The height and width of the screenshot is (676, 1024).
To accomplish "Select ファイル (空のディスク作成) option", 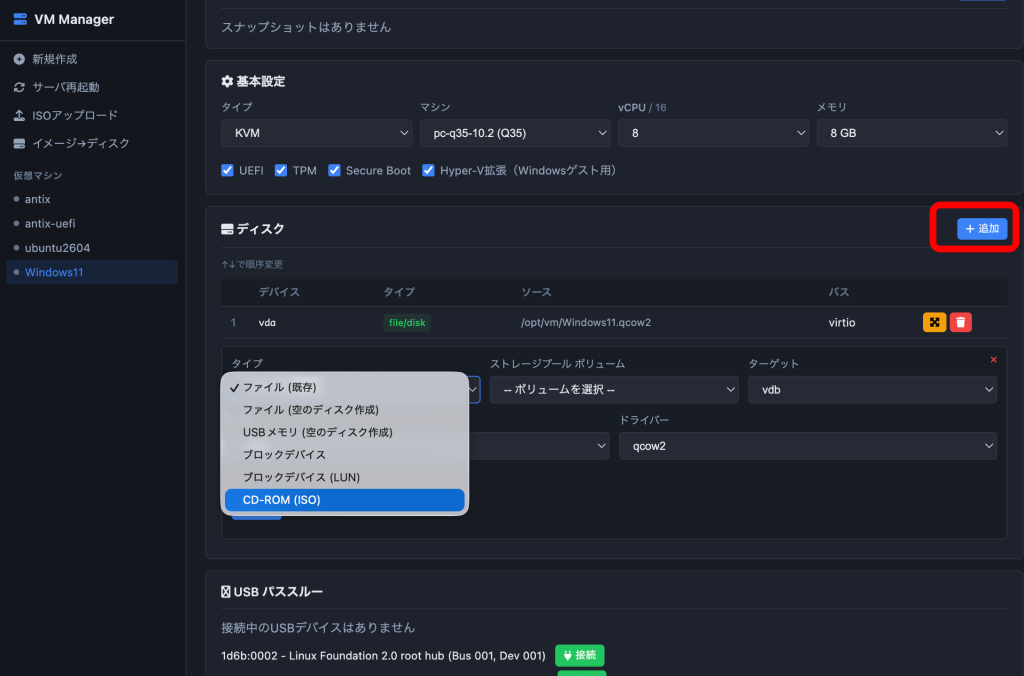I will coord(345,410).
